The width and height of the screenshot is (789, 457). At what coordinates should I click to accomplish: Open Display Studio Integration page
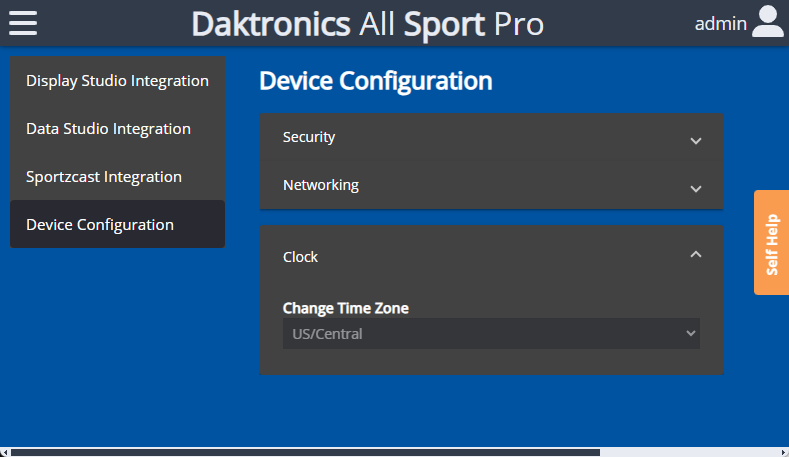tap(117, 81)
